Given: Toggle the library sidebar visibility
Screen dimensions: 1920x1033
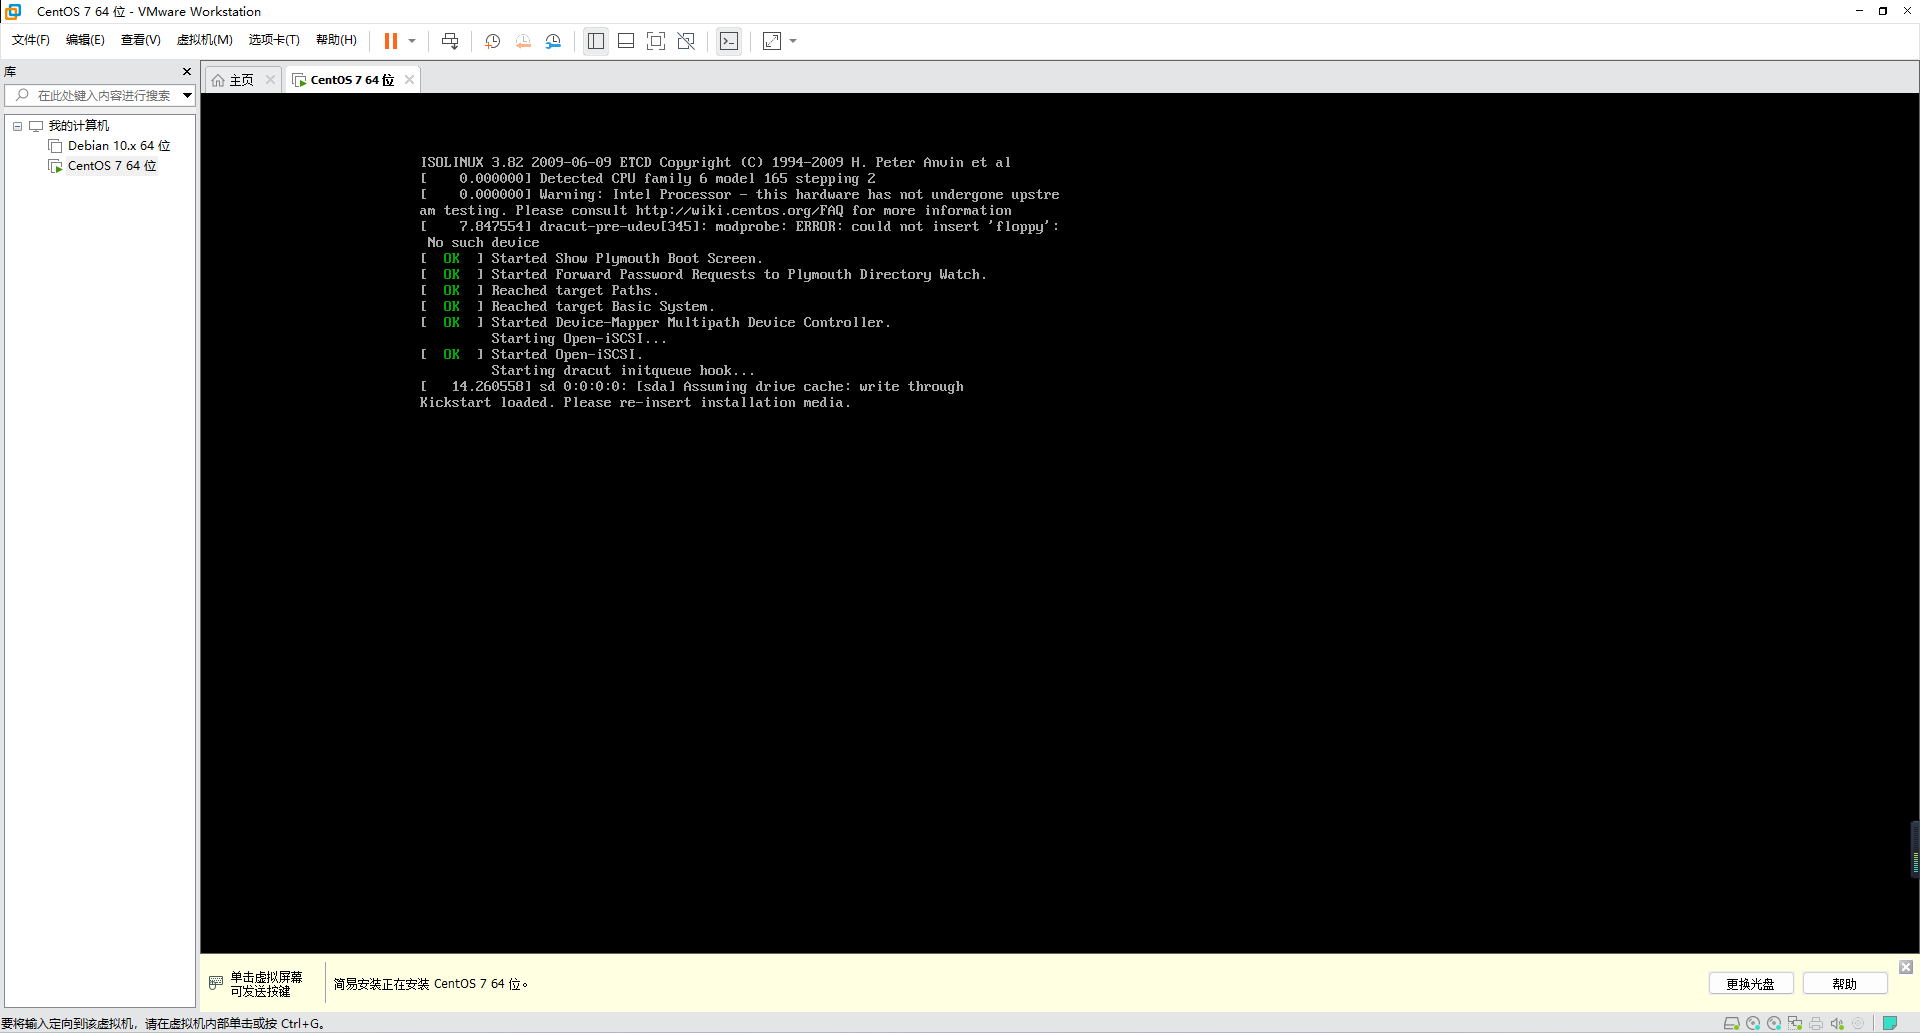Looking at the screenshot, I should click(x=596, y=41).
